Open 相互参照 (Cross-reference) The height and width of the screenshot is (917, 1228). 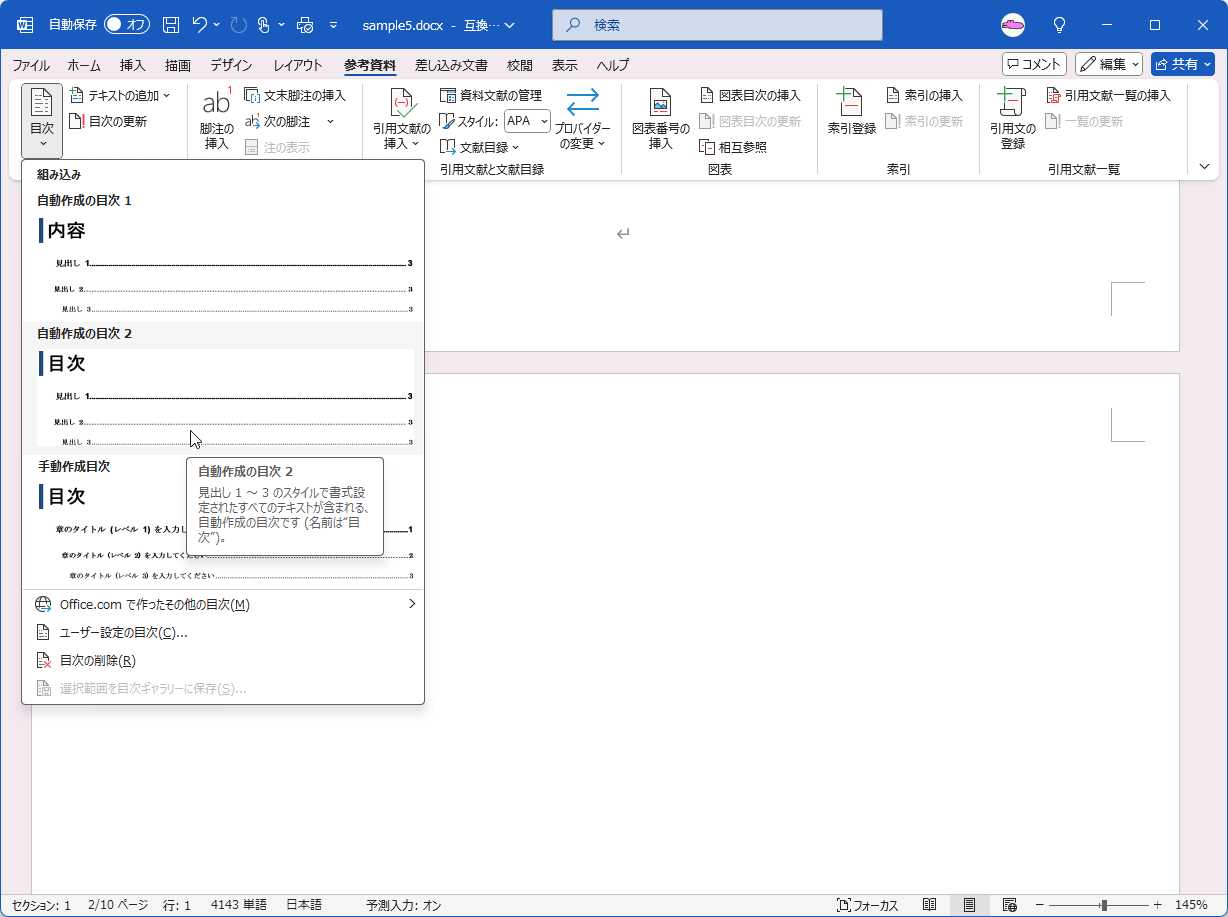[x=737, y=146]
